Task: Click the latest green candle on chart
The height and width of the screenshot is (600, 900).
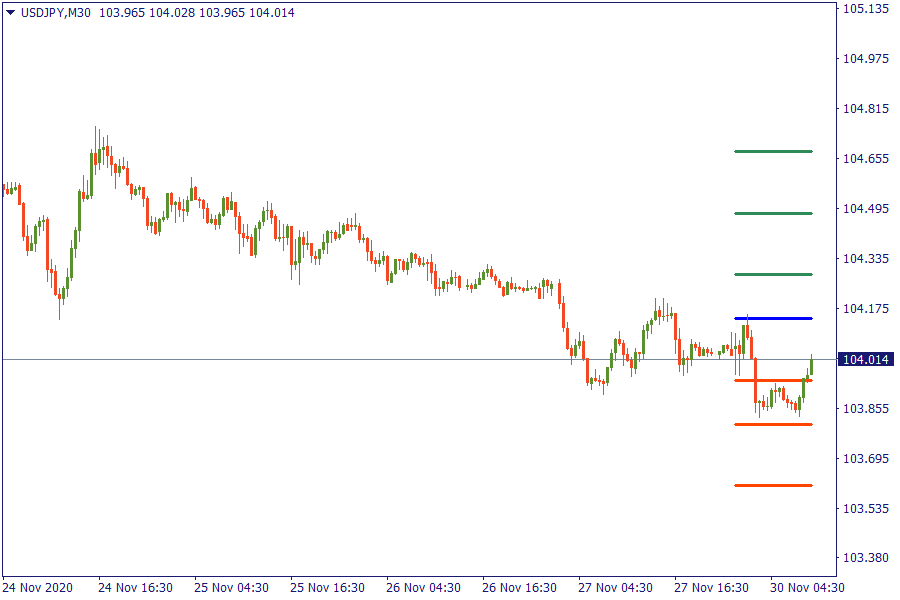Action: tap(811, 366)
